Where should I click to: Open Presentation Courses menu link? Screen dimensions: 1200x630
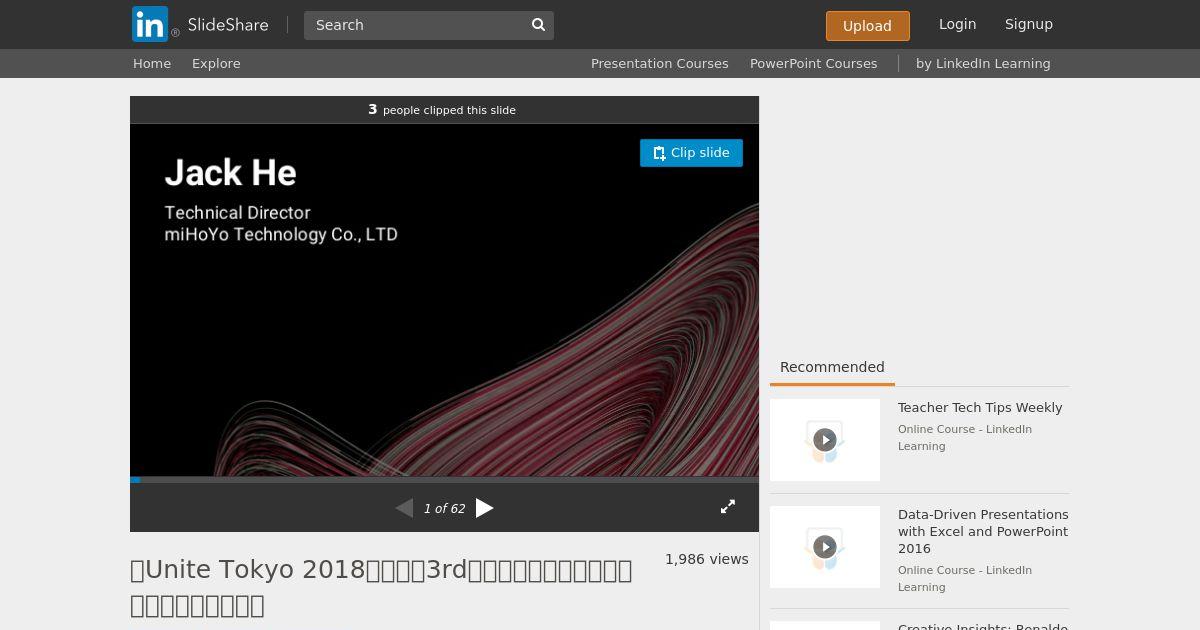pos(660,63)
